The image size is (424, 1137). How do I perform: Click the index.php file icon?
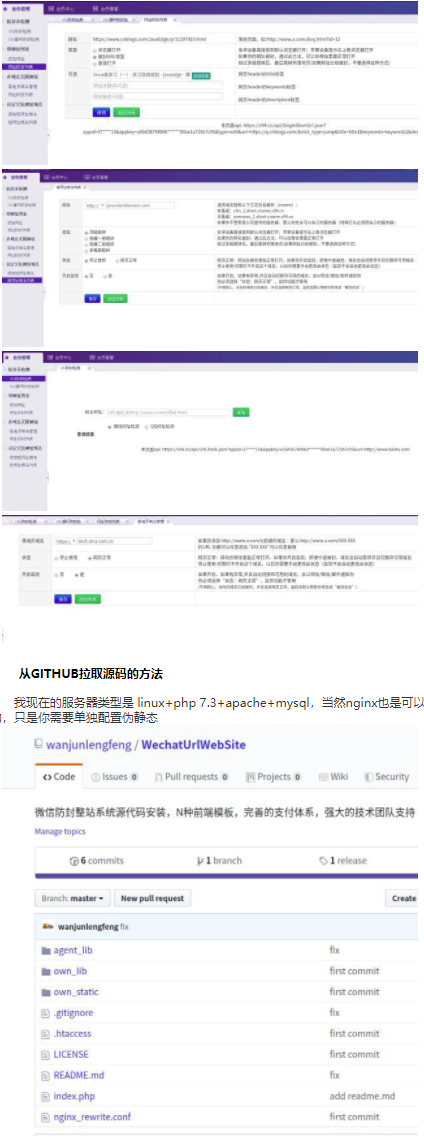[x=46, y=1096]
